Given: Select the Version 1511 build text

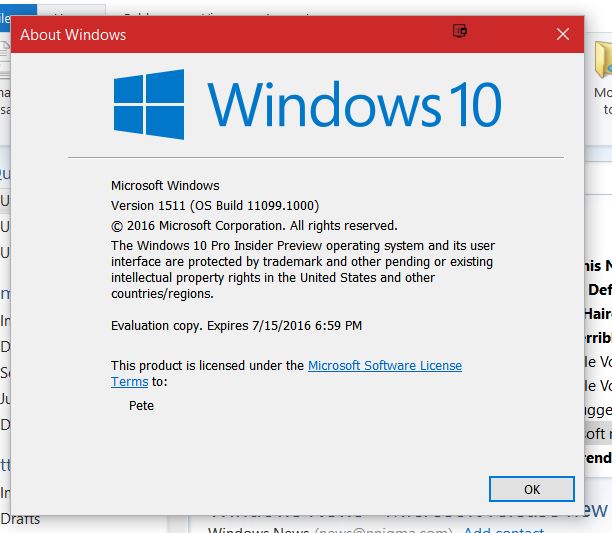Looking at the screenshot, I should click(x=215, y=206).
